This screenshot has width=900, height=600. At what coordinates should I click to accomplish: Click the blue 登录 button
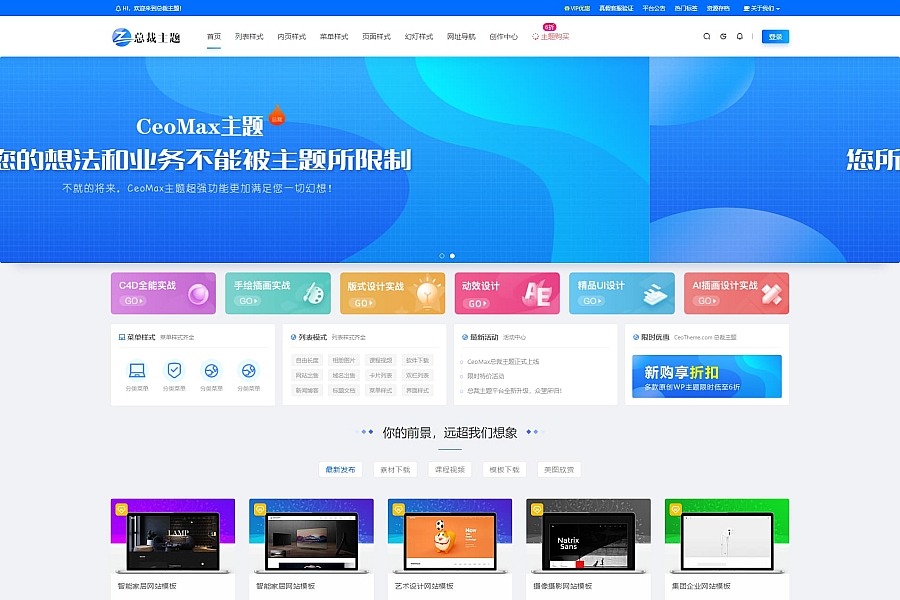[x=775, y=37]
